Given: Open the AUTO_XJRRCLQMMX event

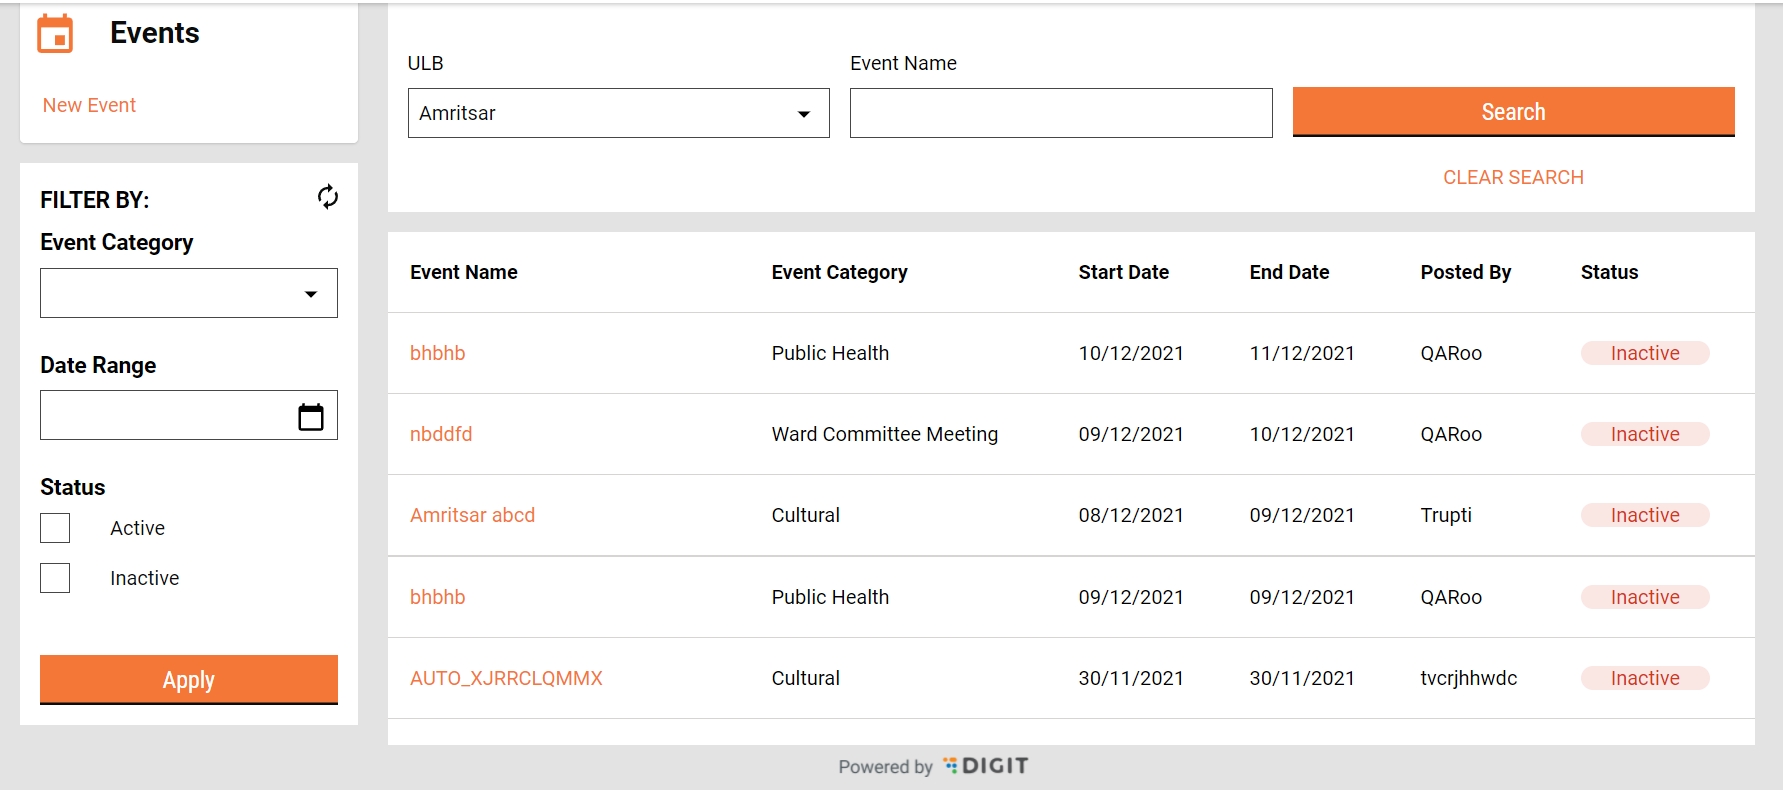Looking at the screenshot, I should (506, 678).
